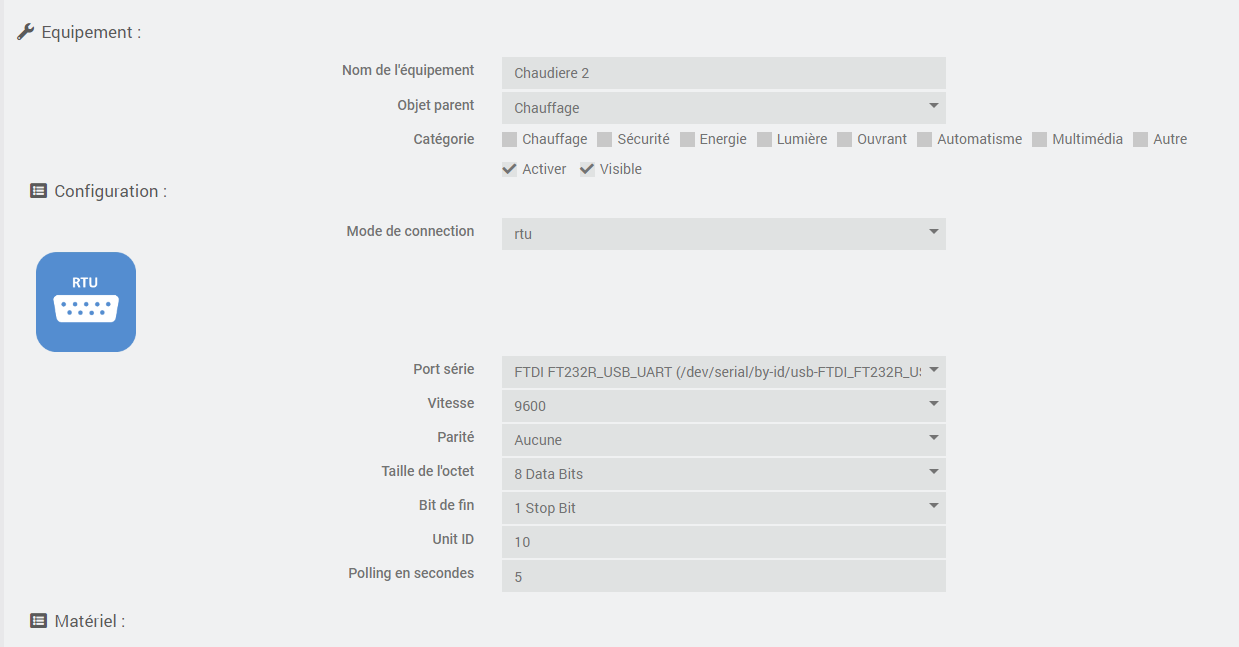Toggle the Activer checkbox off
The height and width of the screenshot is (647, 1239).
click(510, 170)
